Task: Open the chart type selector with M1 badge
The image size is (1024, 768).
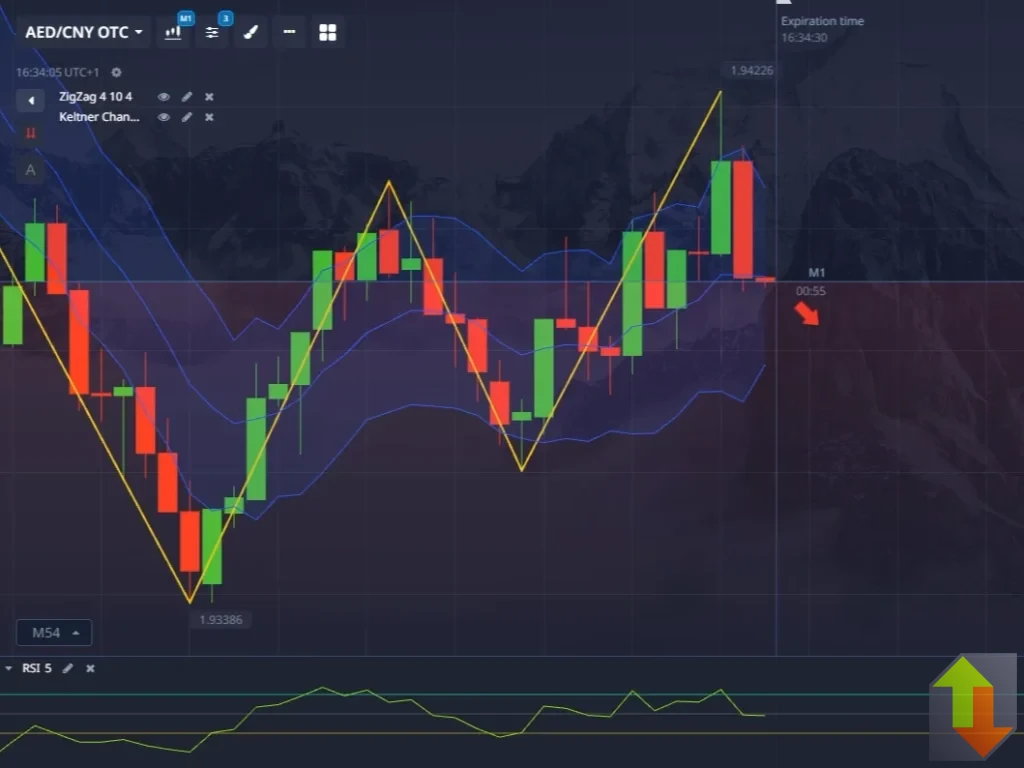Action: [x=173, y=33]
